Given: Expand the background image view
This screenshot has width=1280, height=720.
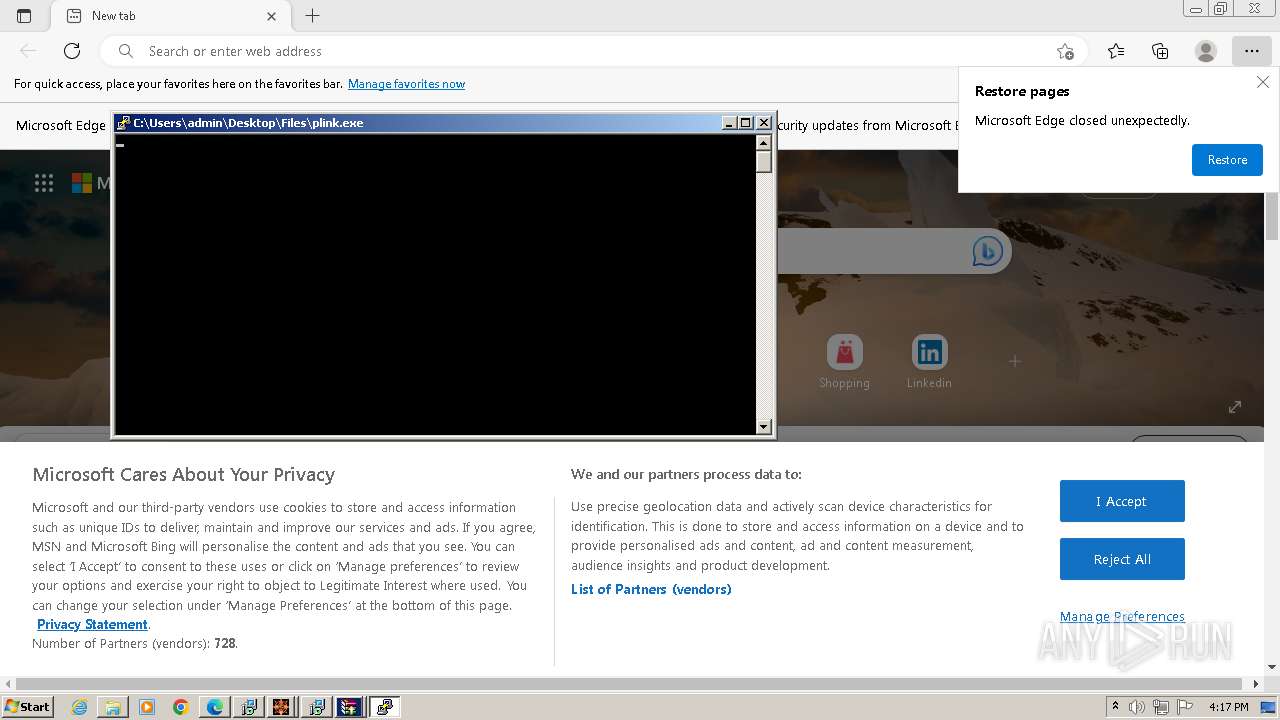Looking at the screenshot, I should (1235, 407).
